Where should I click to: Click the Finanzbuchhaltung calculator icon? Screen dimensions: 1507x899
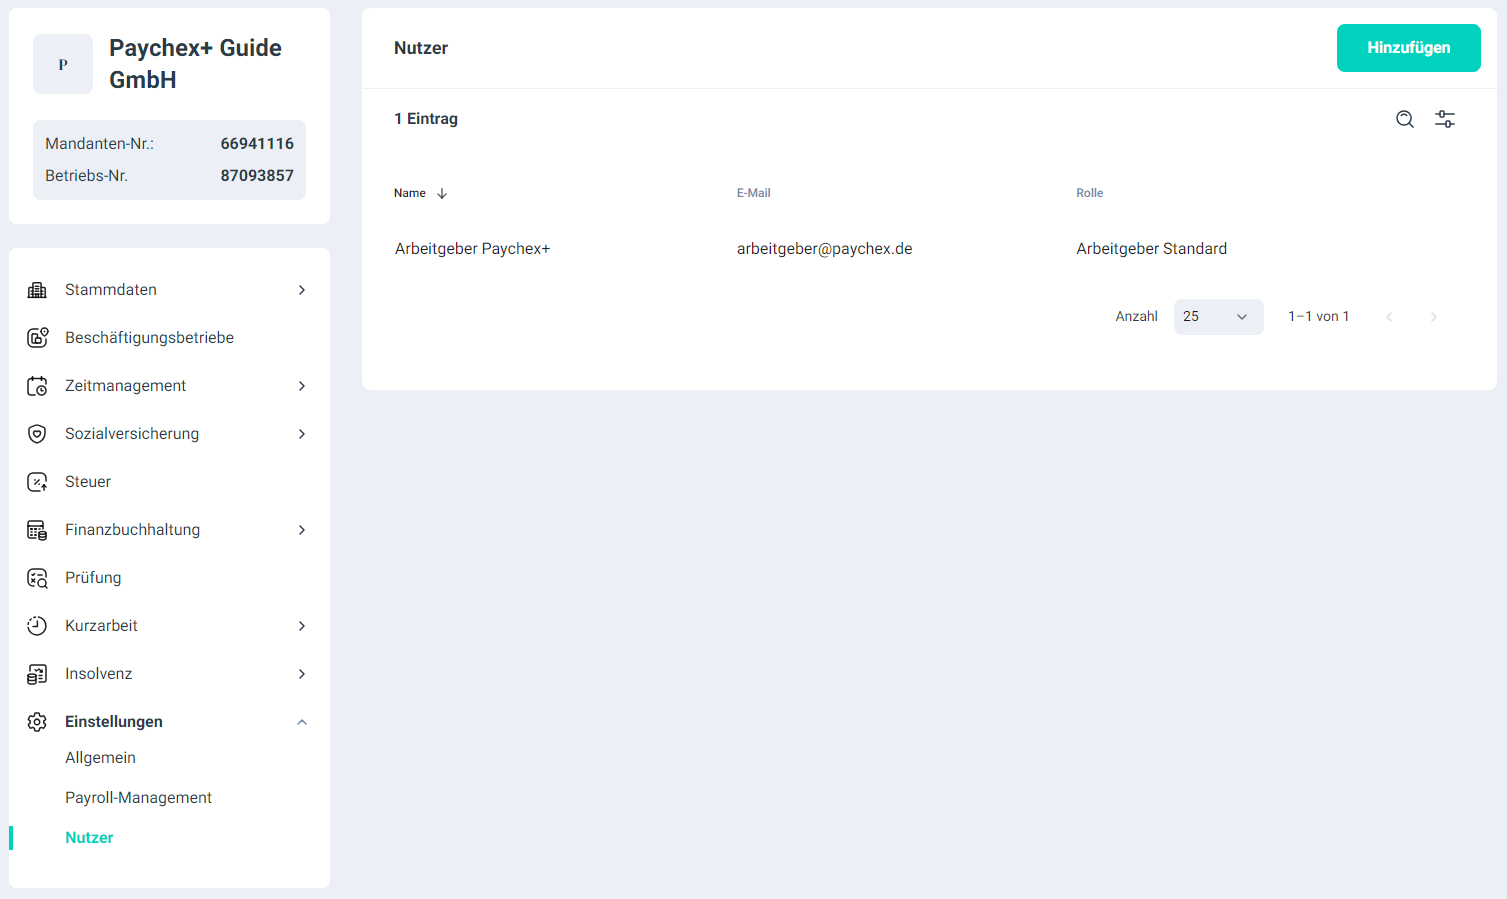coord(37,530)
